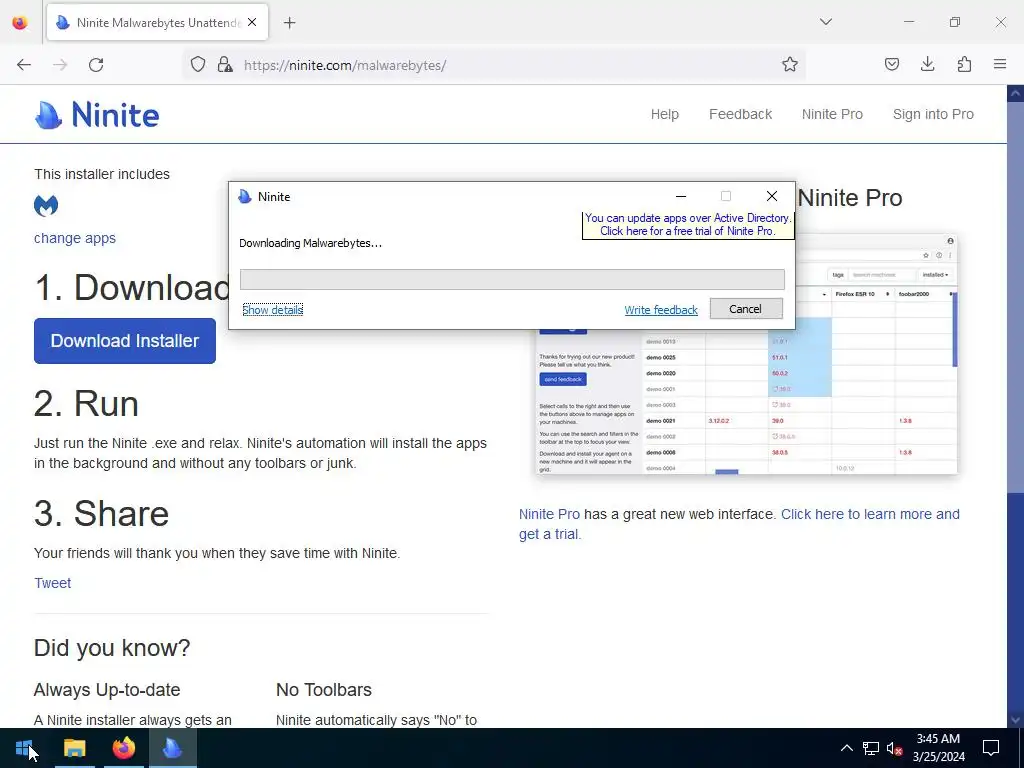Click the change apps link
This screenshot has width=1024, height=768.
point(74,238)
